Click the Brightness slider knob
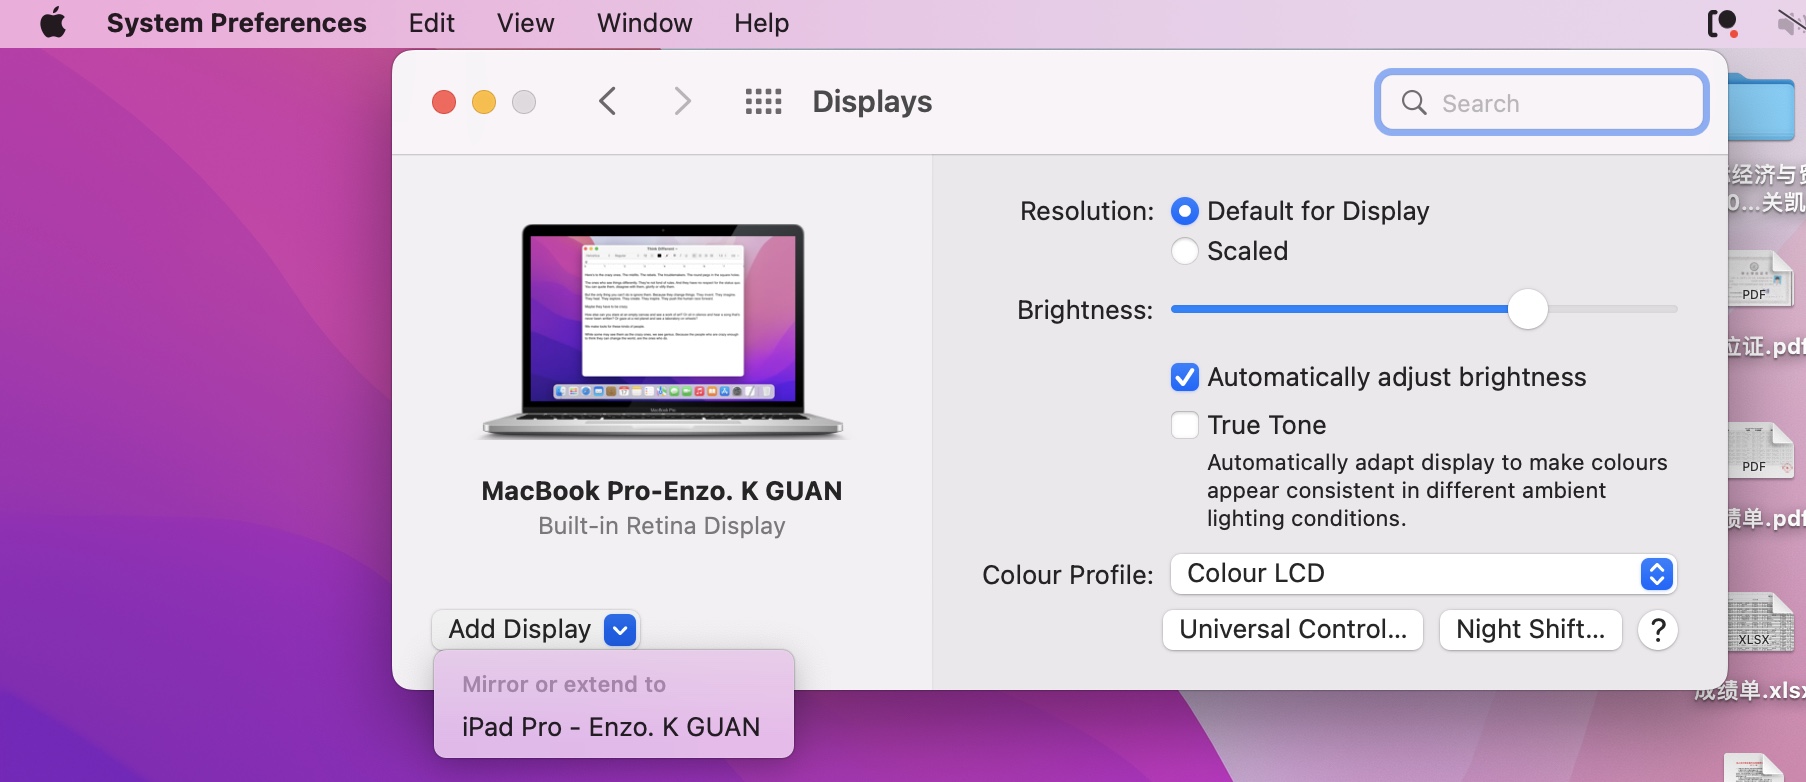This screenshot has height=782, width=1806. point(1528,309)
